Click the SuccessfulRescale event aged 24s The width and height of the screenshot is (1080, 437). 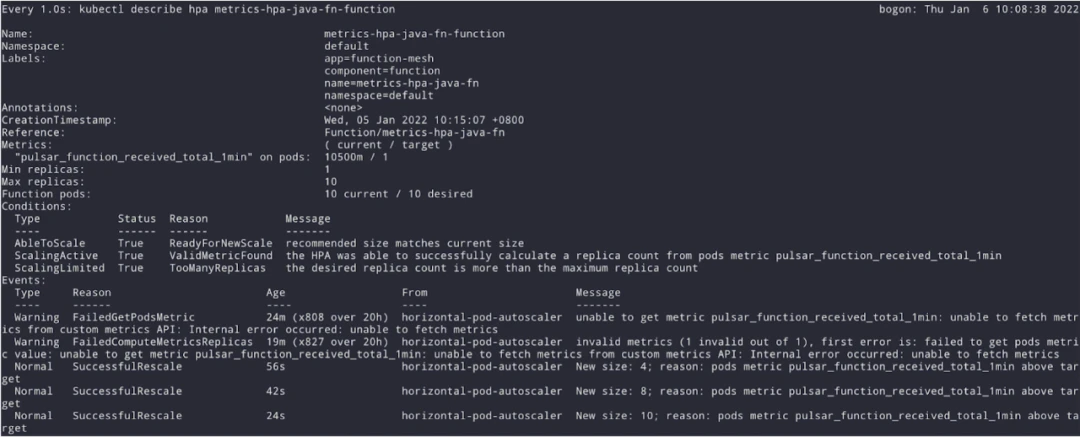[126, 415]
